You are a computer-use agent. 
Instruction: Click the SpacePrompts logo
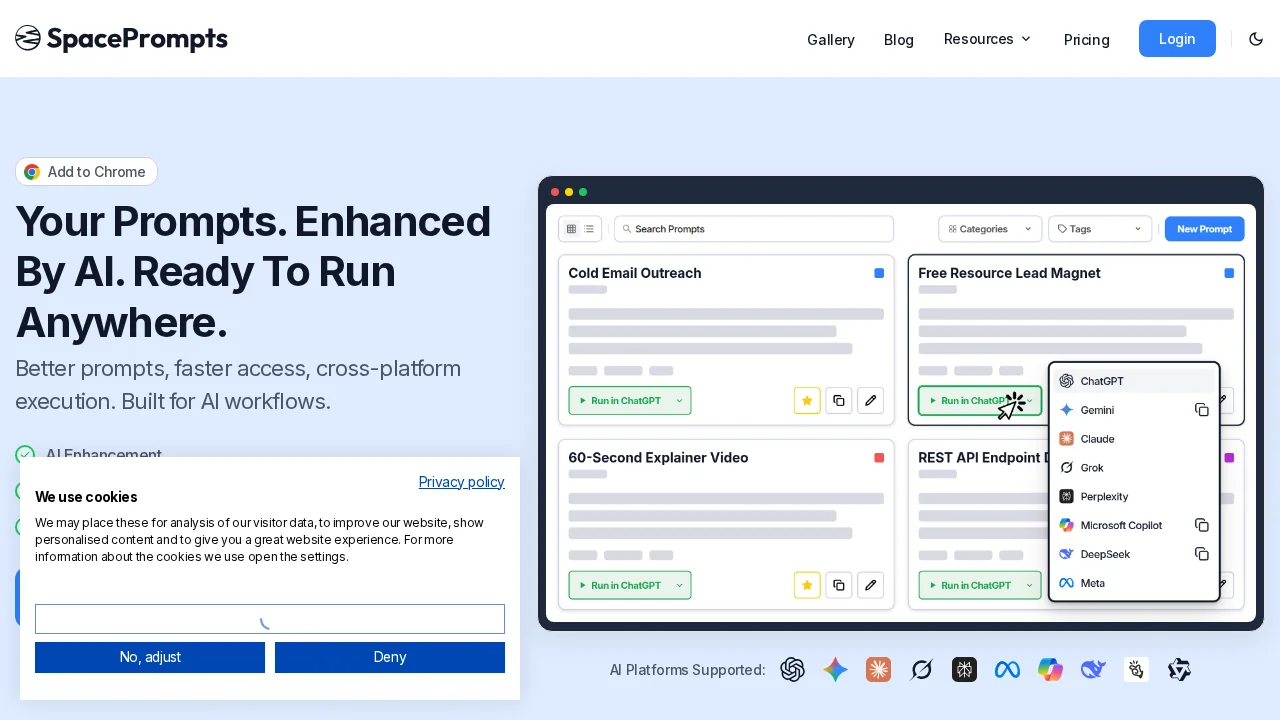122,39
